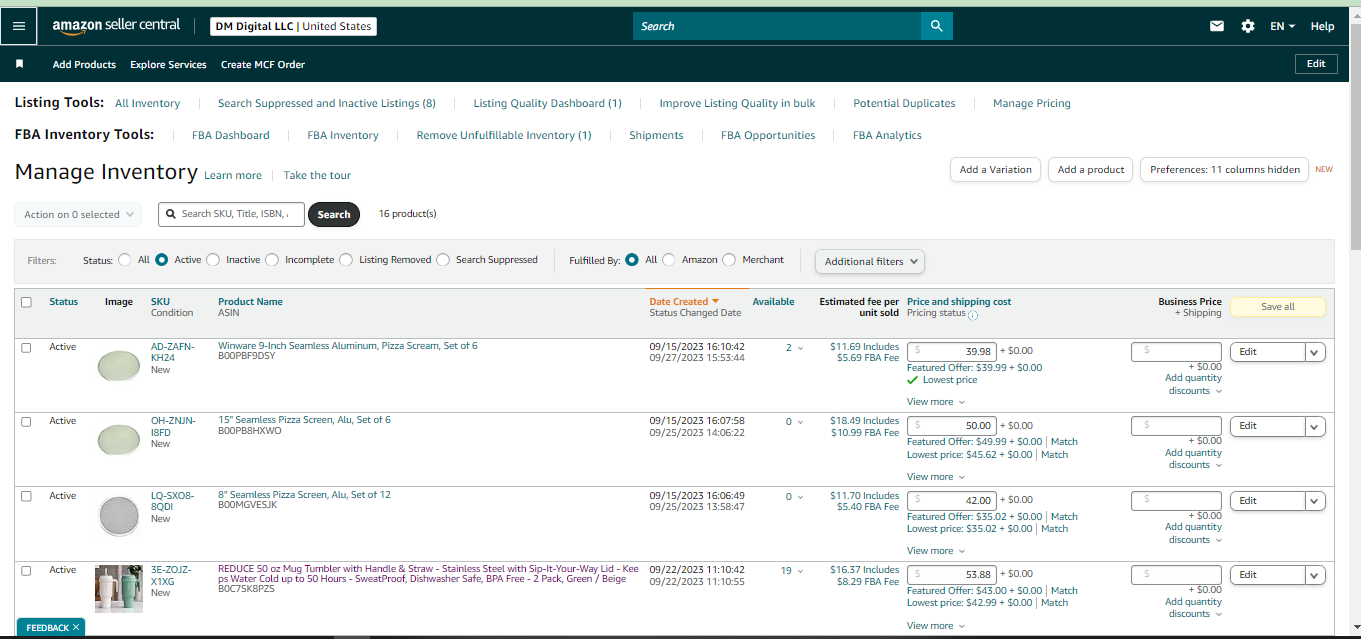The height and width of the screenshot is (639, 1361).
Task: Open the hamburger navigation menu
Action: (x=19, y=26)
